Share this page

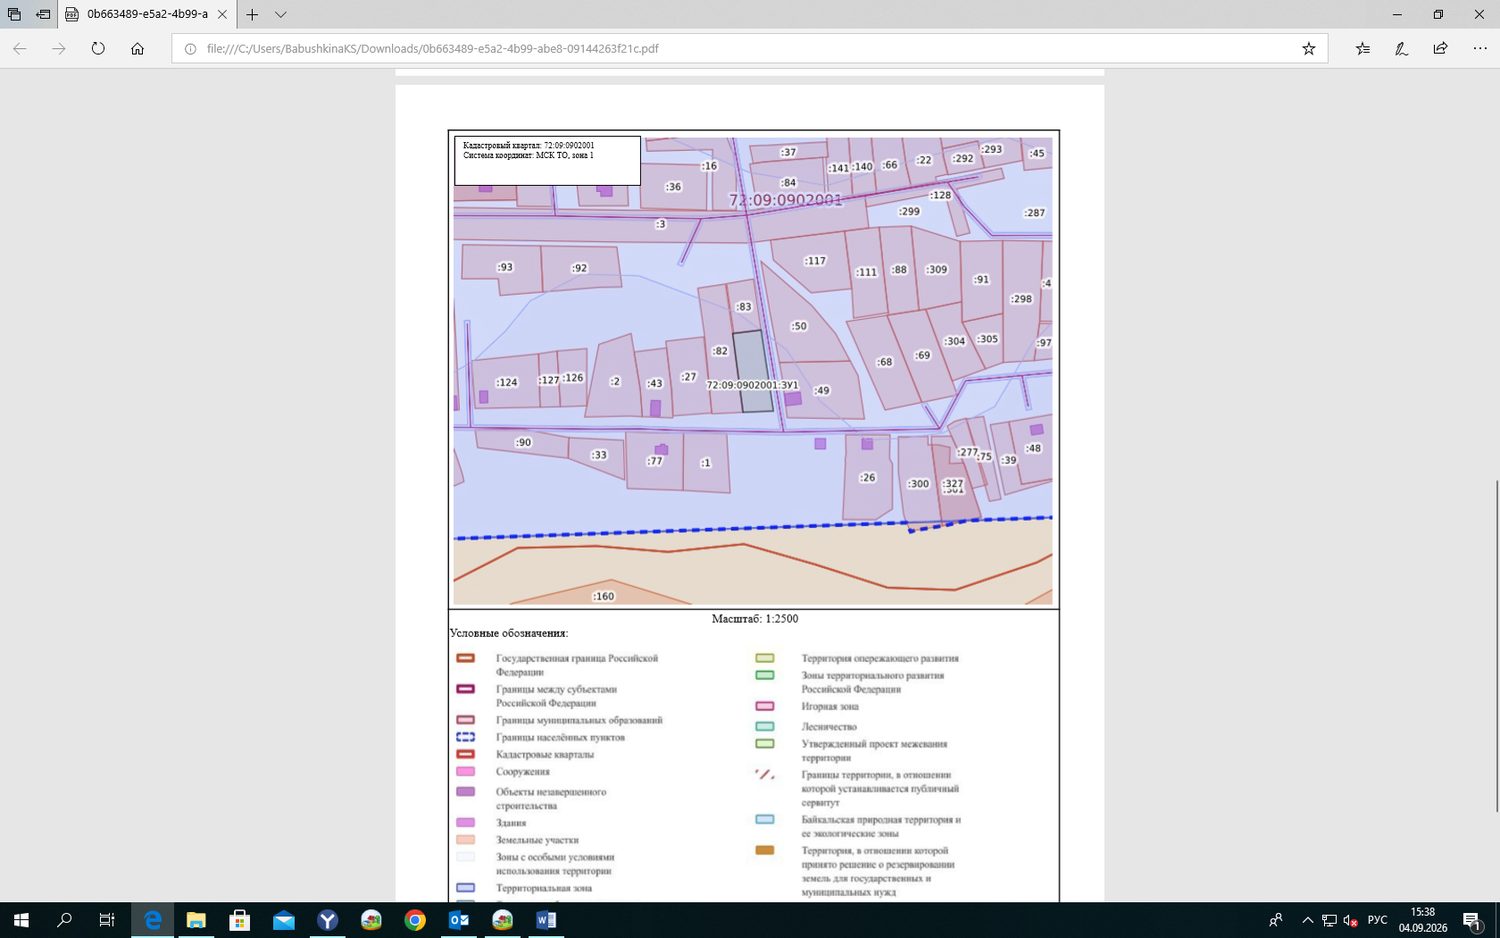pyautogui.click(x=1440, y=48)
